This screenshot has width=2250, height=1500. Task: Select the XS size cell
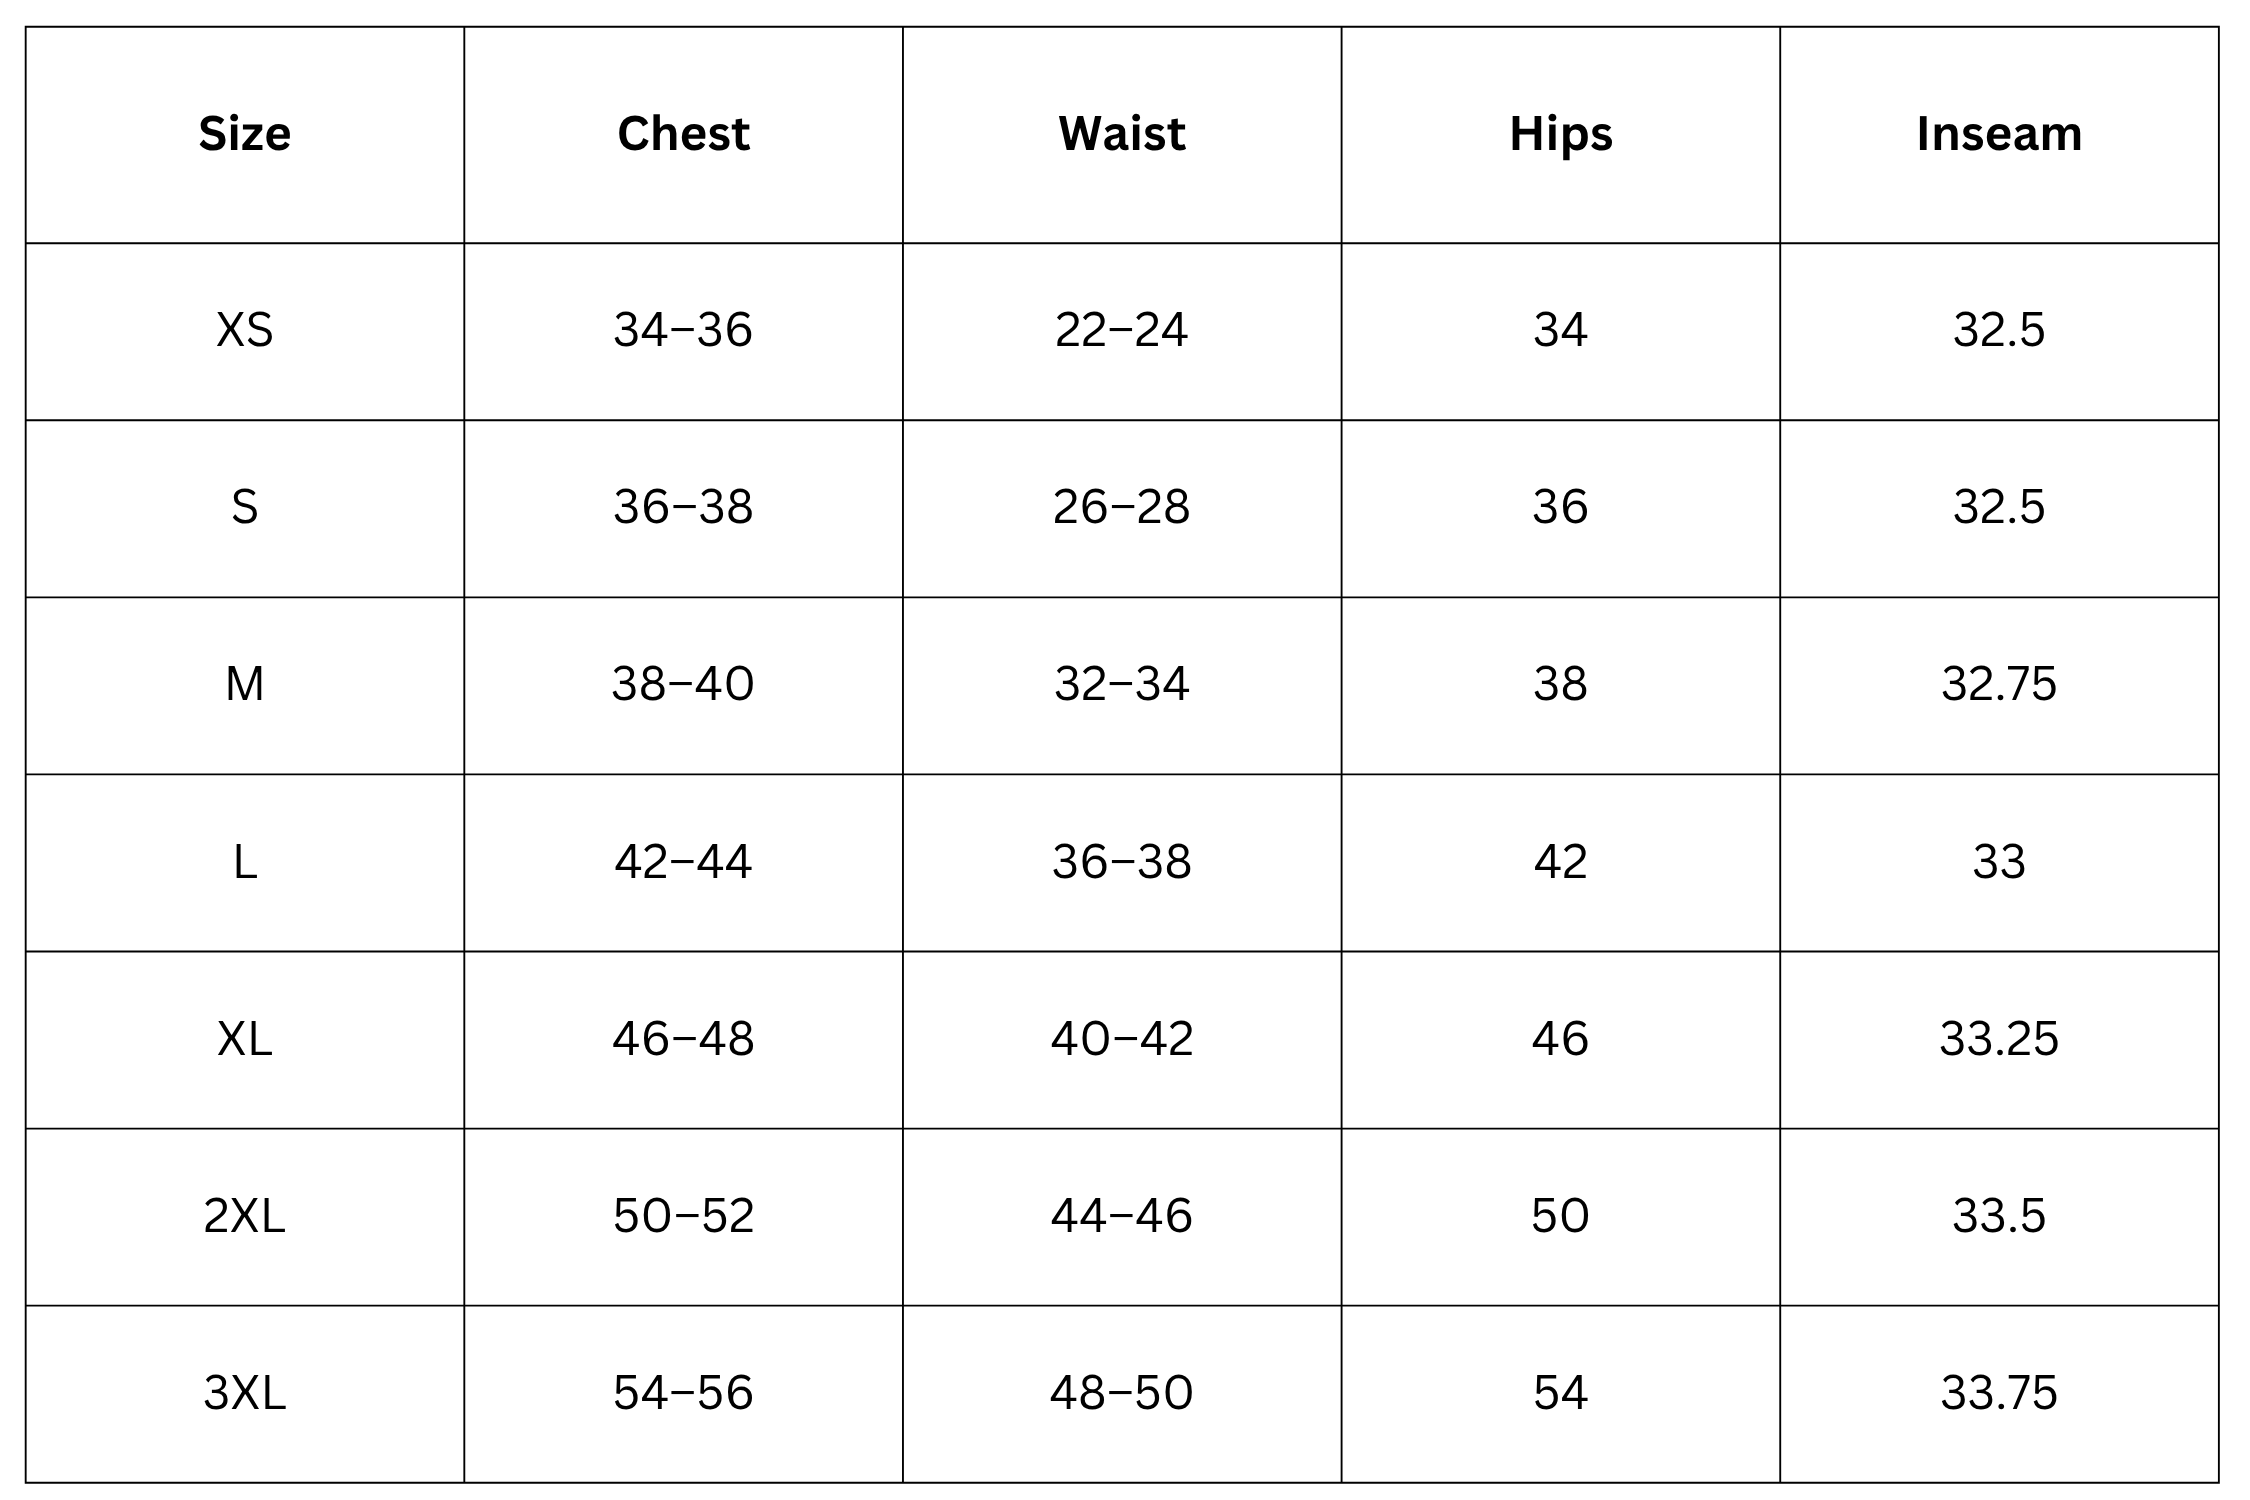click(x=244, y=330)
